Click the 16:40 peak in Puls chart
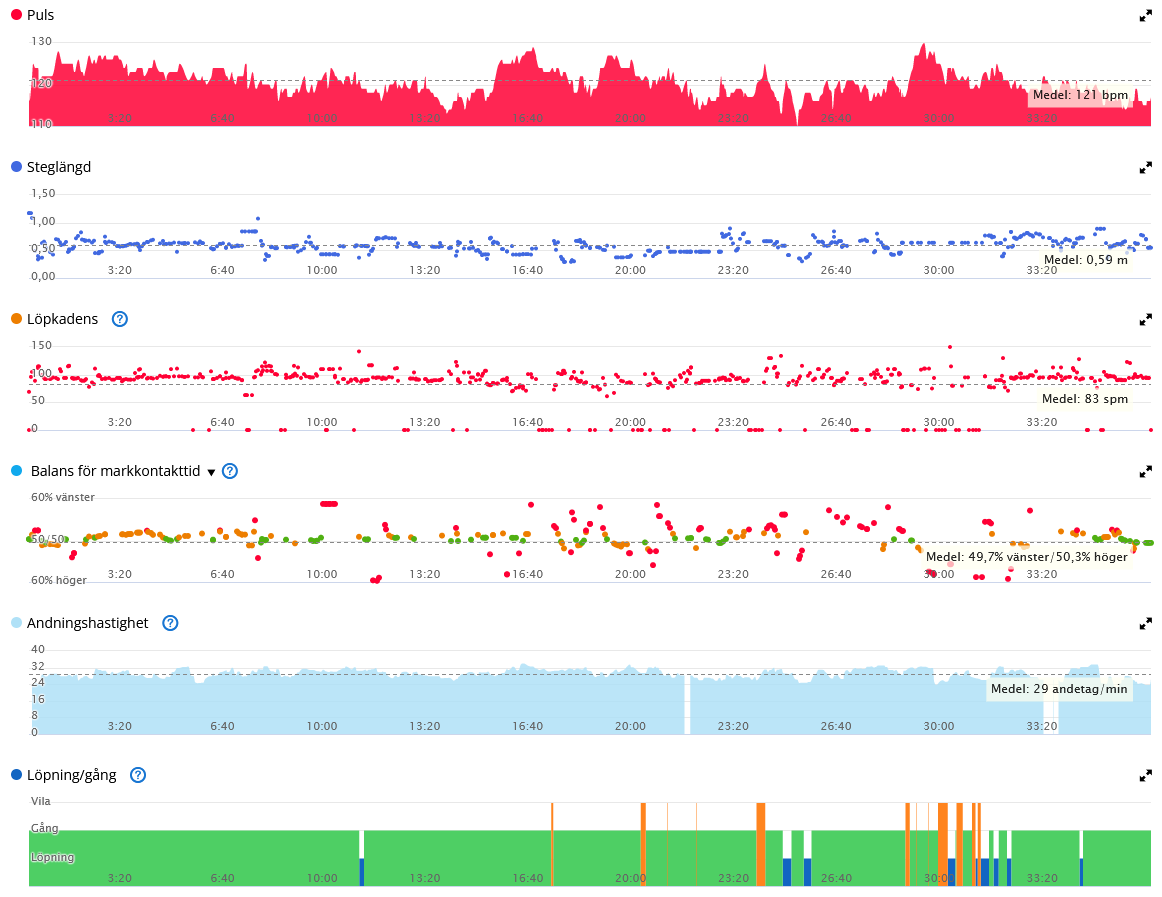 point(532,52)
